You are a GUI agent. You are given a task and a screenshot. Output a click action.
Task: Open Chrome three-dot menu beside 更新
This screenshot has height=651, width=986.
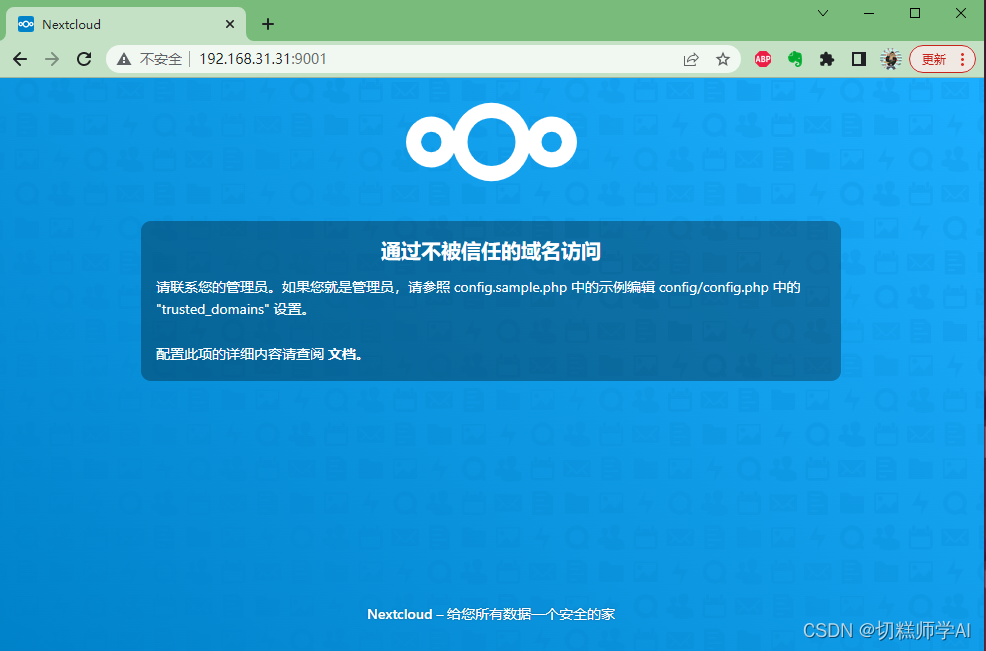(962, 59)
